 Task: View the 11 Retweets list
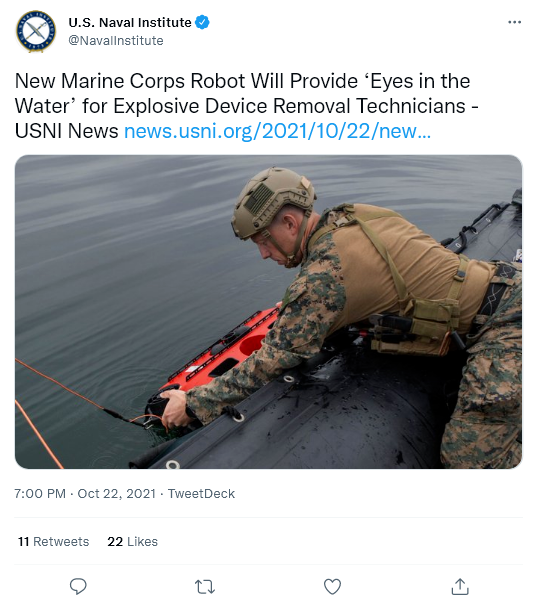click(x=53, y=541)
